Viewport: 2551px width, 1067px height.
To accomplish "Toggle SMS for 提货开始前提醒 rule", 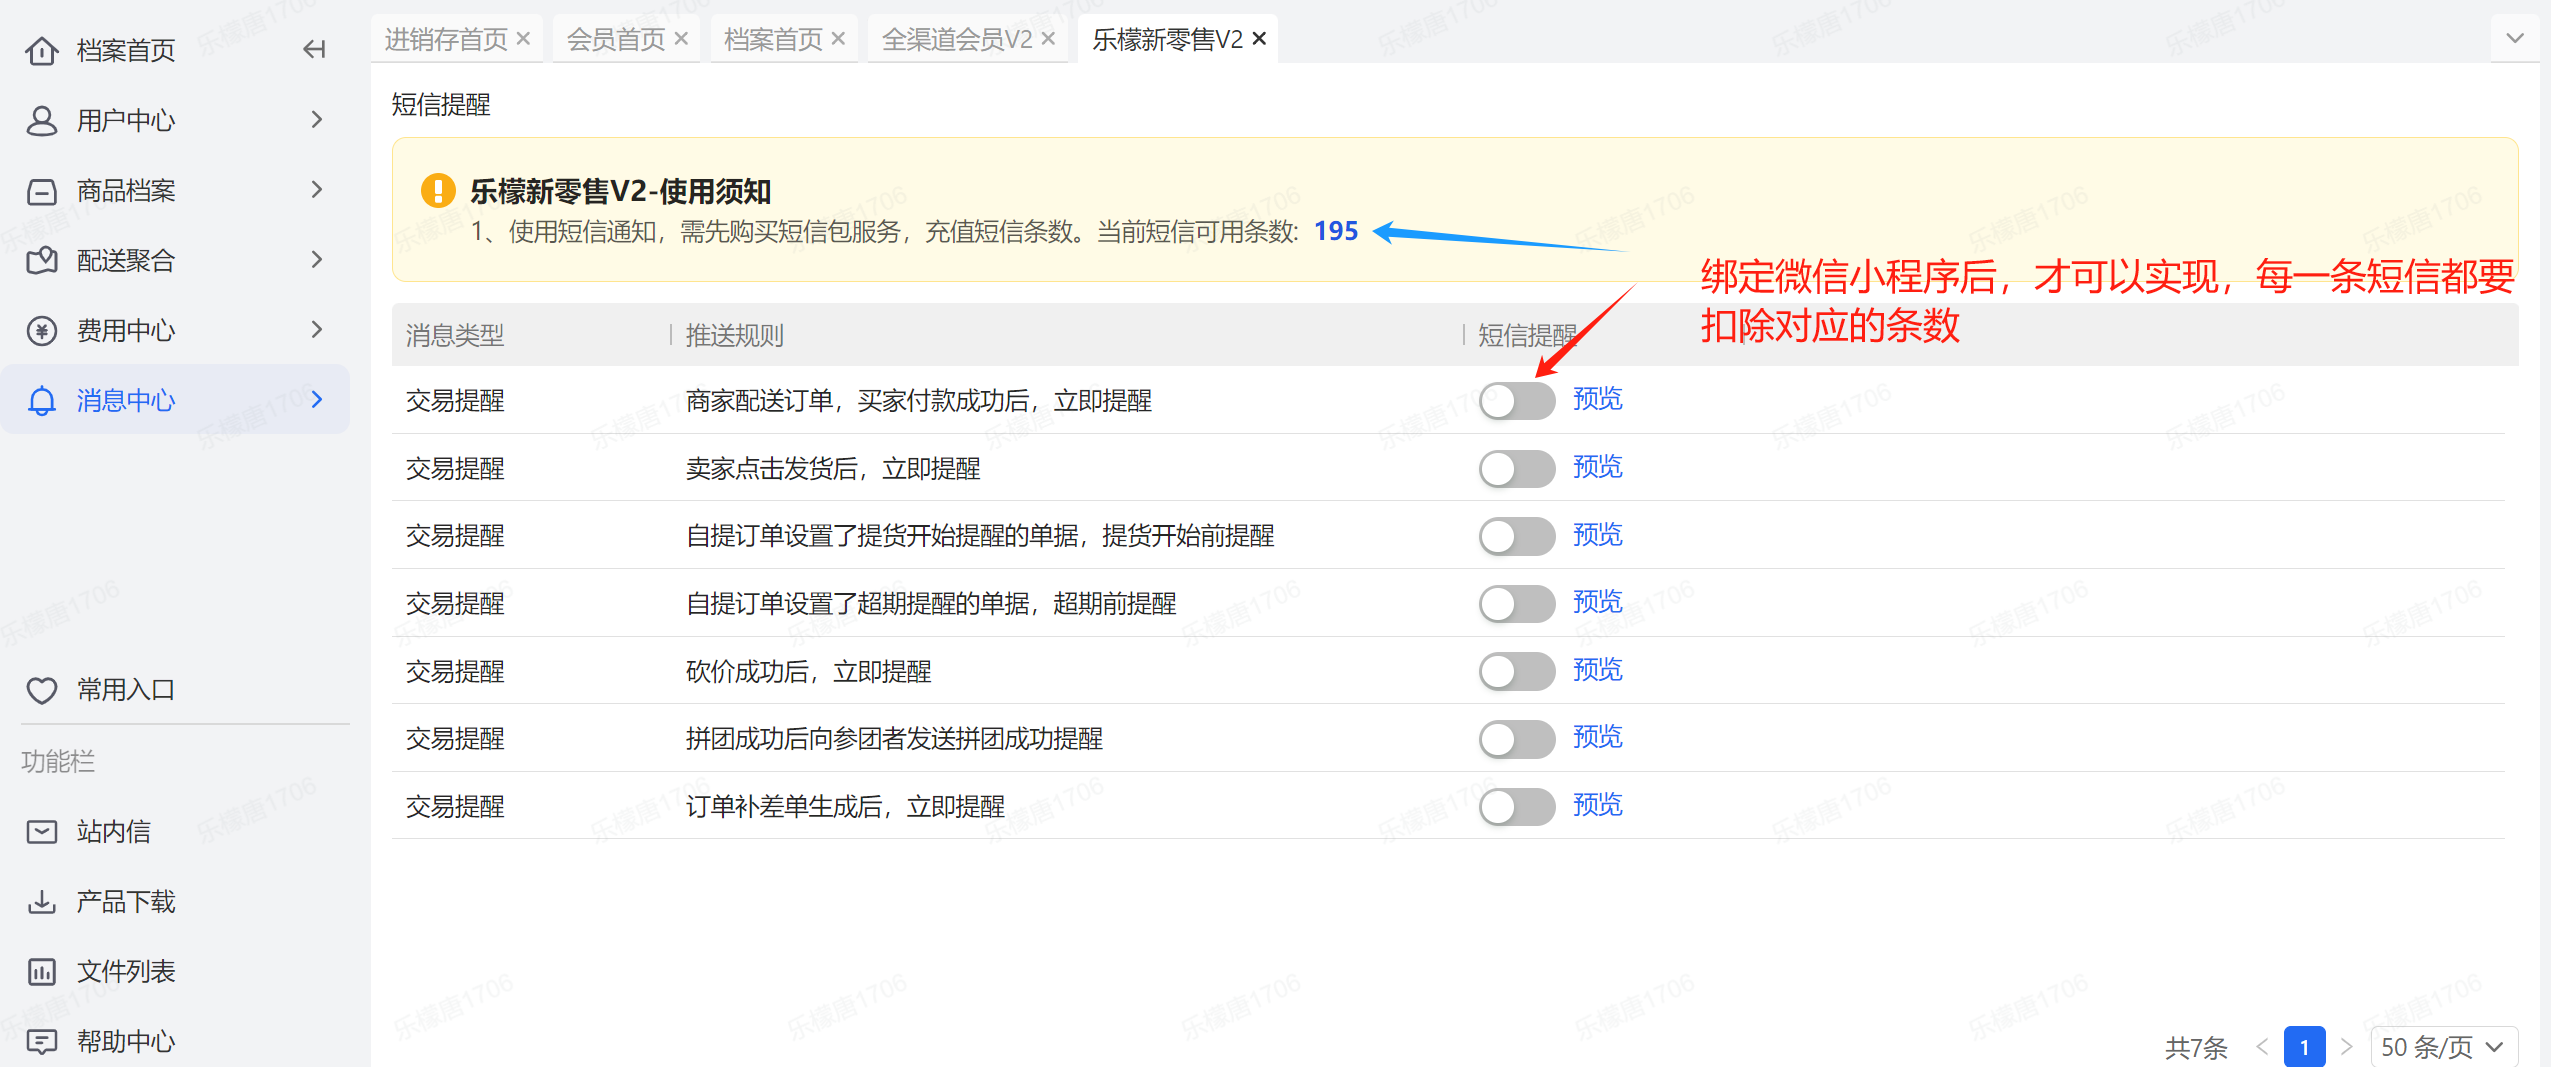I will click(x=1517, y=536).
